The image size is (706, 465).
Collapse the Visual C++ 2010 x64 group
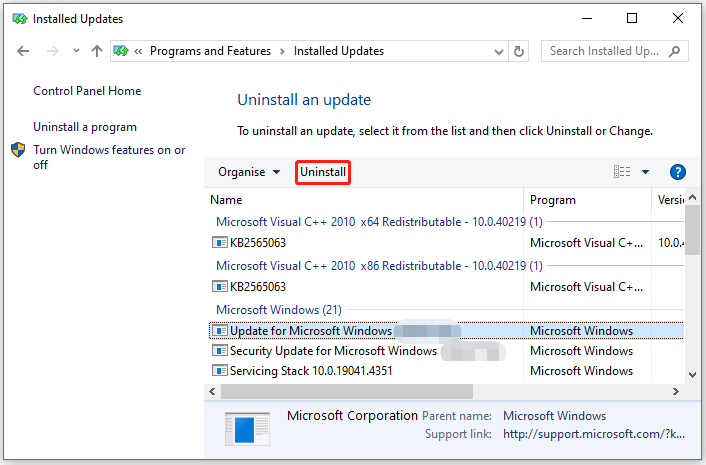click(x=379, y=222)
